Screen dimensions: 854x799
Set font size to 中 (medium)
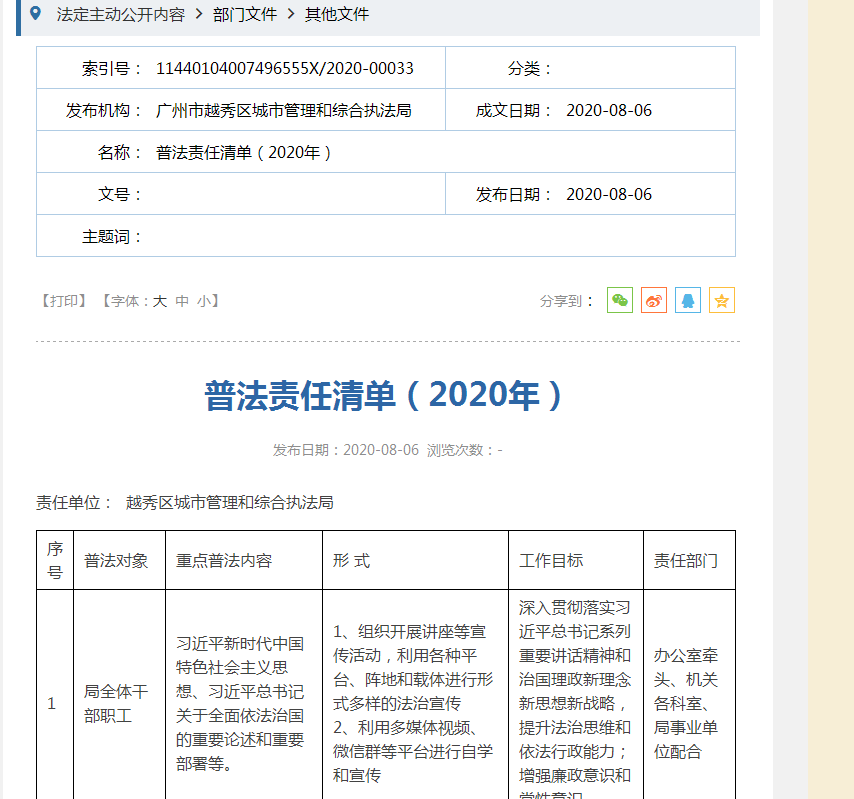click(182, 301)
